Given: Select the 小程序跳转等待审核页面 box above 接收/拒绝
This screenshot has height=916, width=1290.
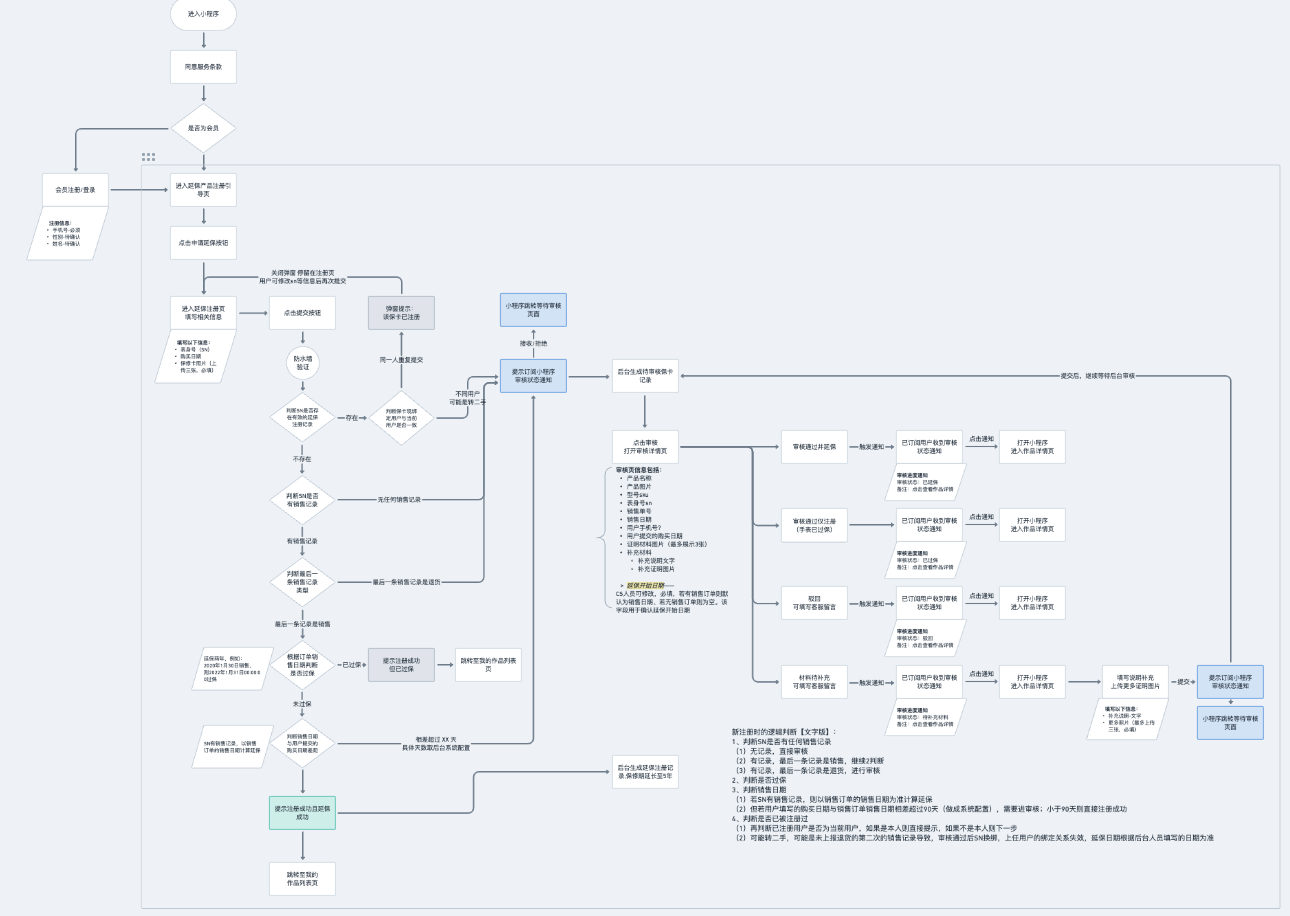Looking at the screenshot, I should click(534, 310).
